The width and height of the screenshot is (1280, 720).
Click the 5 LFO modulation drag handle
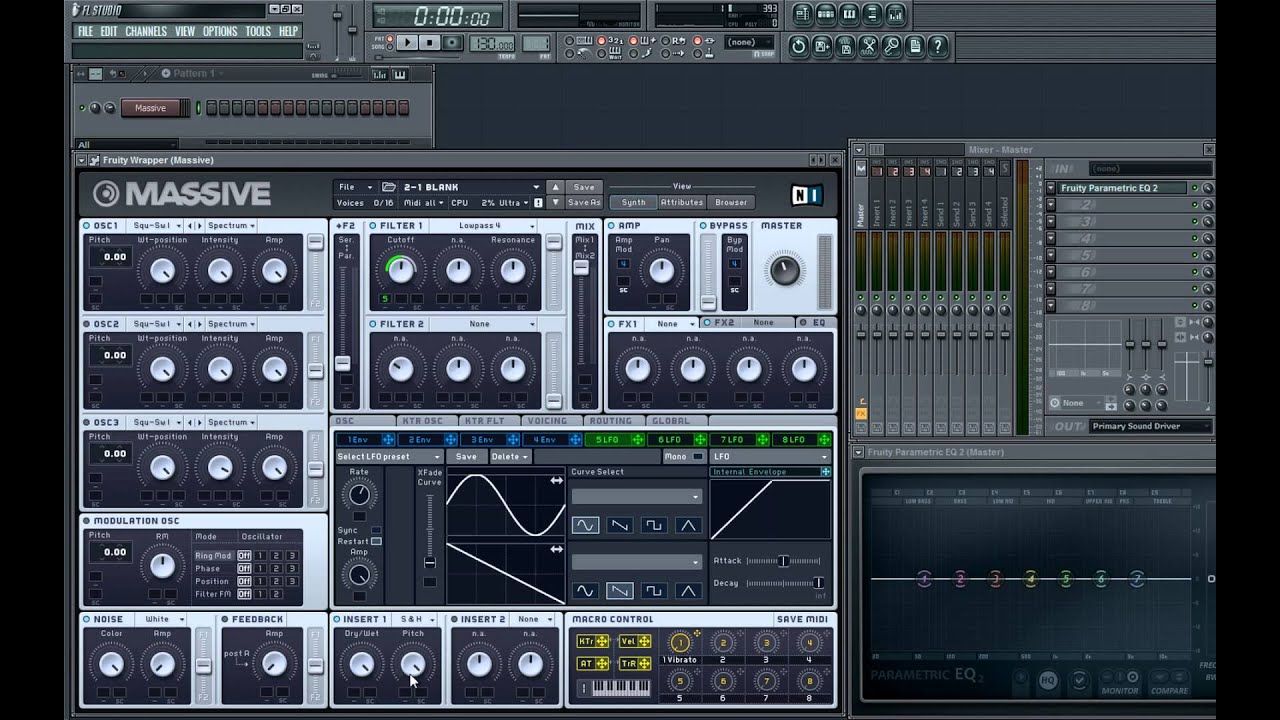pyautogui.click(x=637, y=439)
